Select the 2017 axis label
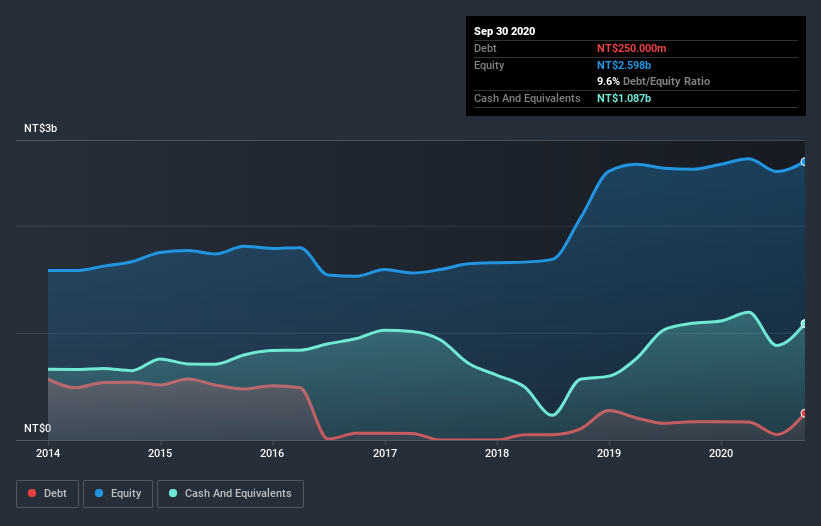This screenshot has width=821, height=526. (x=385, y=453)
